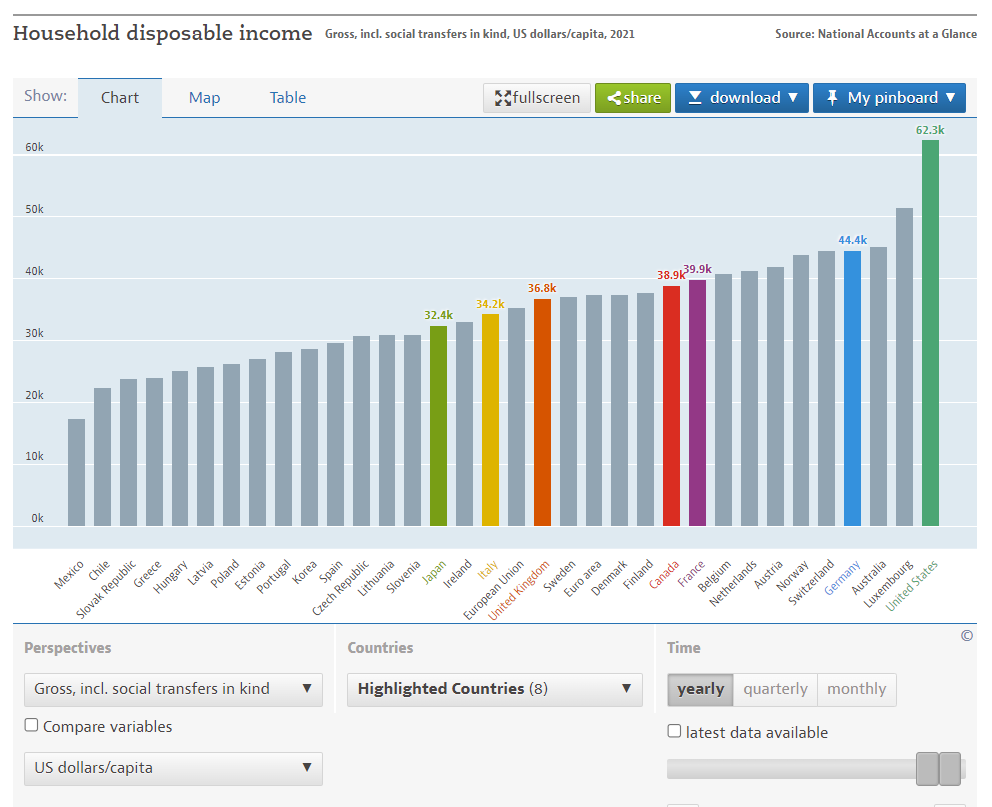Click the Japan axis label
This screenshot has height=807, width=992.
[x=434, y=572]
